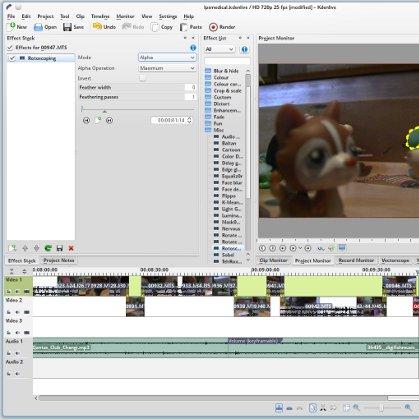The image size is (419, 419).
Task: Expand the Crop & scale effects folder
Action: pos(227,91)
